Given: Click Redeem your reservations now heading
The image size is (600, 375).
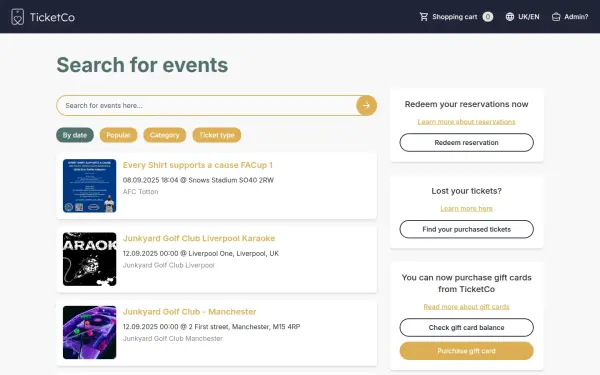Looking at the screenshot, I should click(x=466, y=104).
